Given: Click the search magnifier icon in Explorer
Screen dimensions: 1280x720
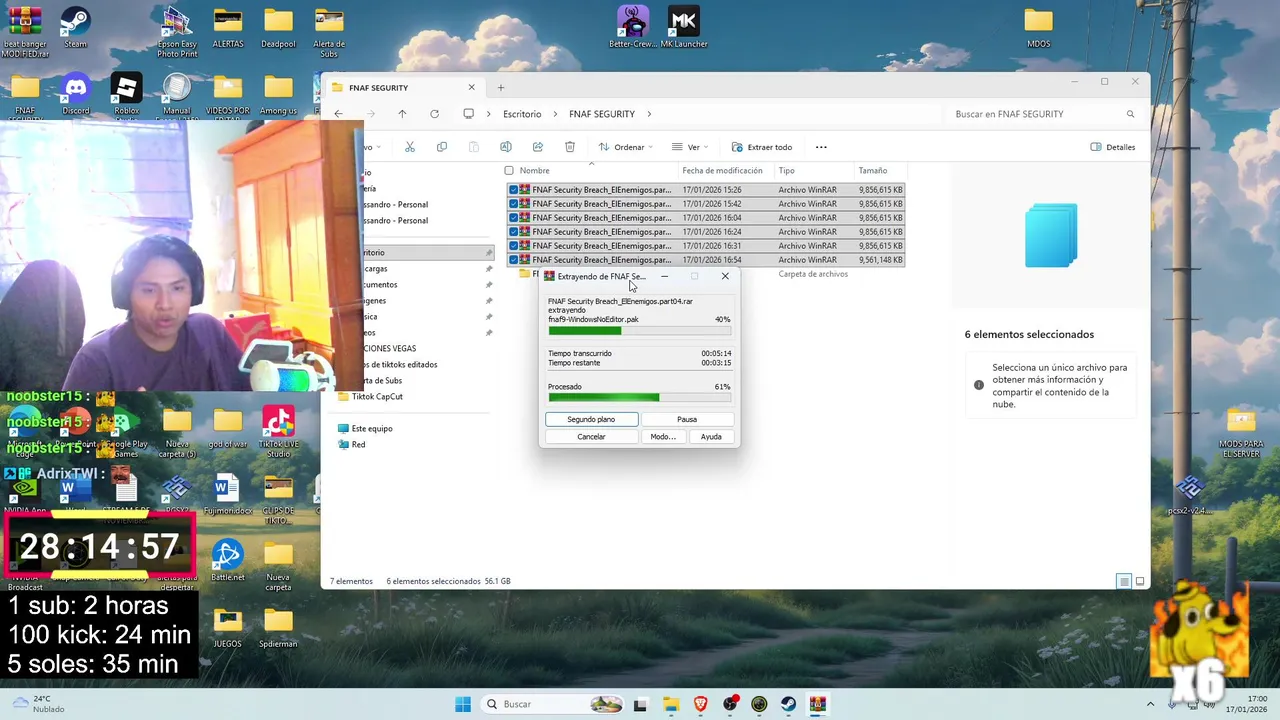Looking at the screenshot, I should (1131, 114).
